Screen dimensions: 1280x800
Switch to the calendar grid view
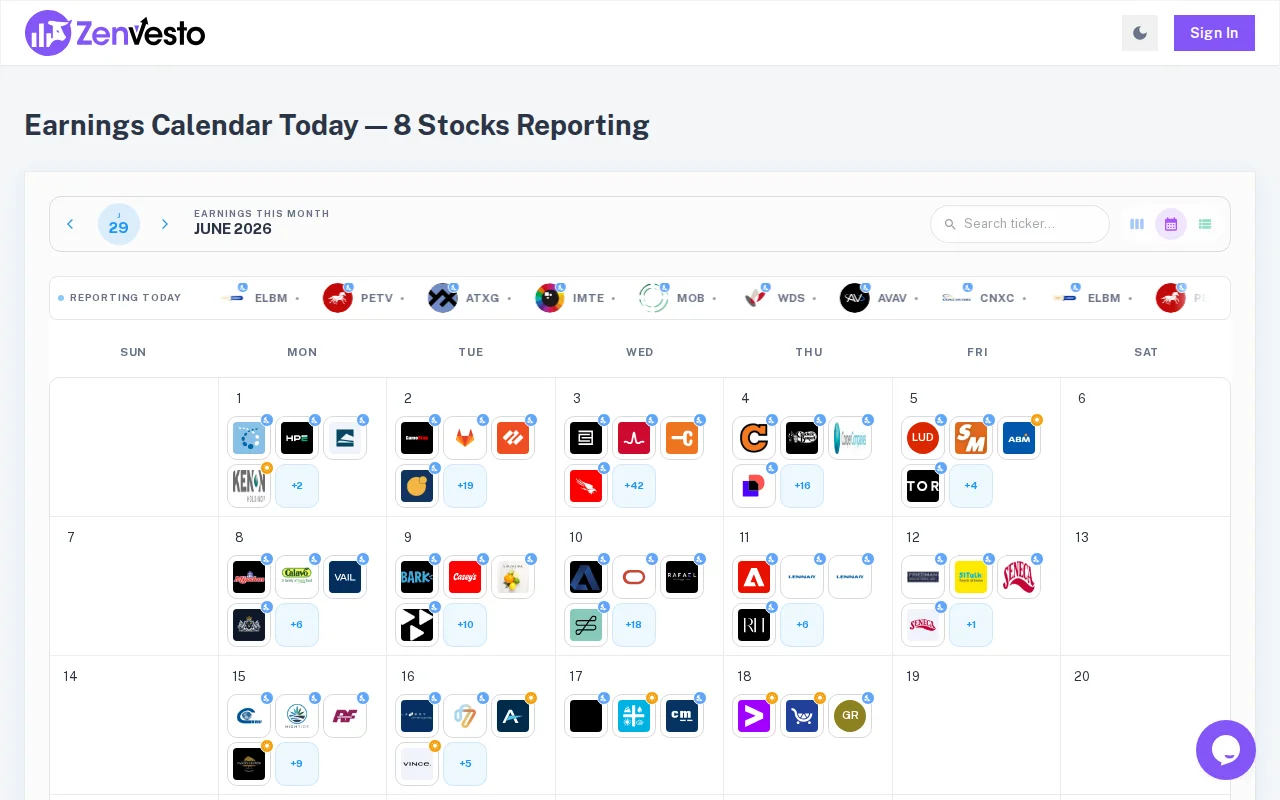pyautogui.click(x=1171, y=224)
